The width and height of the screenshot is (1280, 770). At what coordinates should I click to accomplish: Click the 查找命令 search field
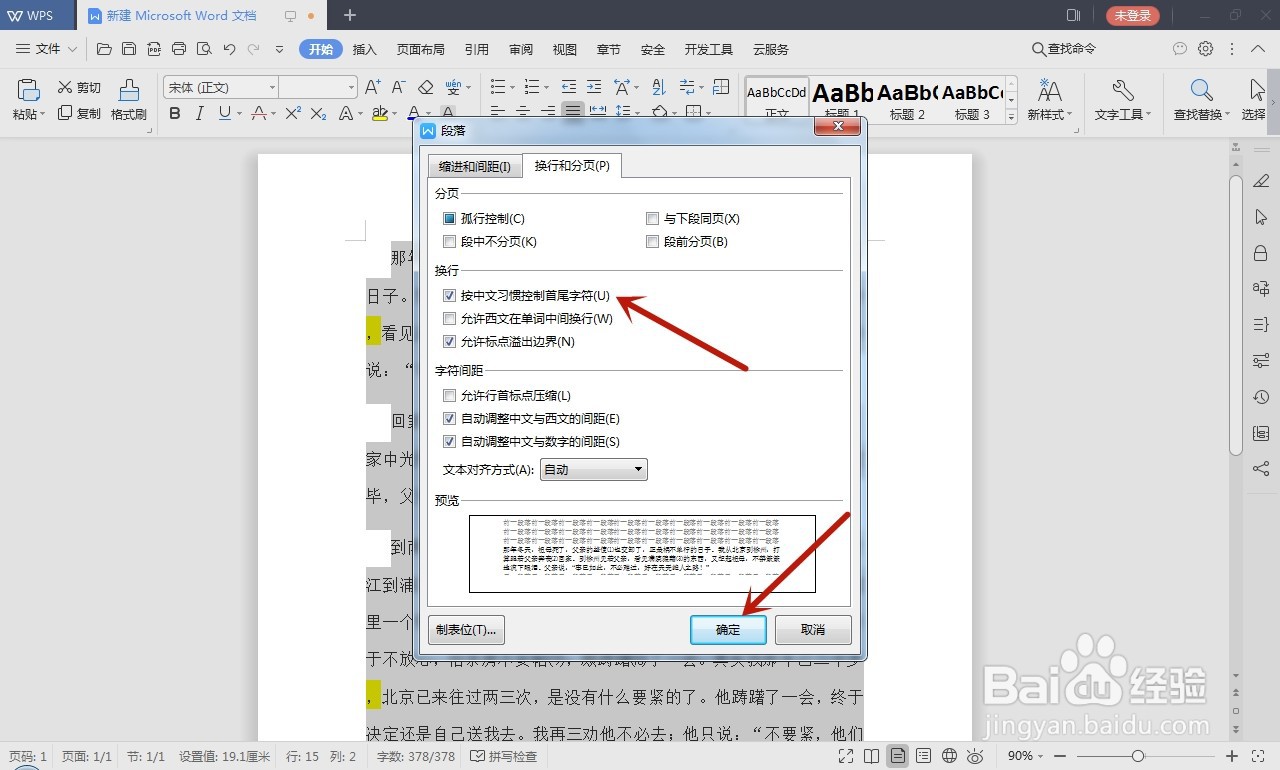1064,48
